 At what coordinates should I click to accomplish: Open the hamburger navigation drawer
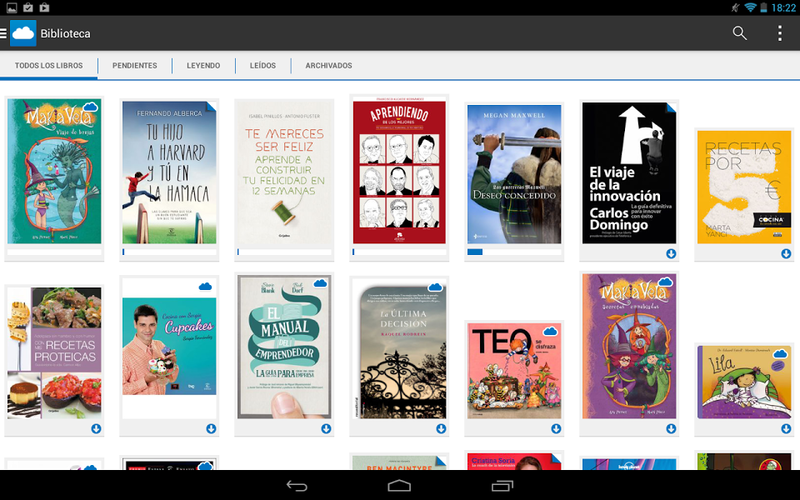[4, 33]
